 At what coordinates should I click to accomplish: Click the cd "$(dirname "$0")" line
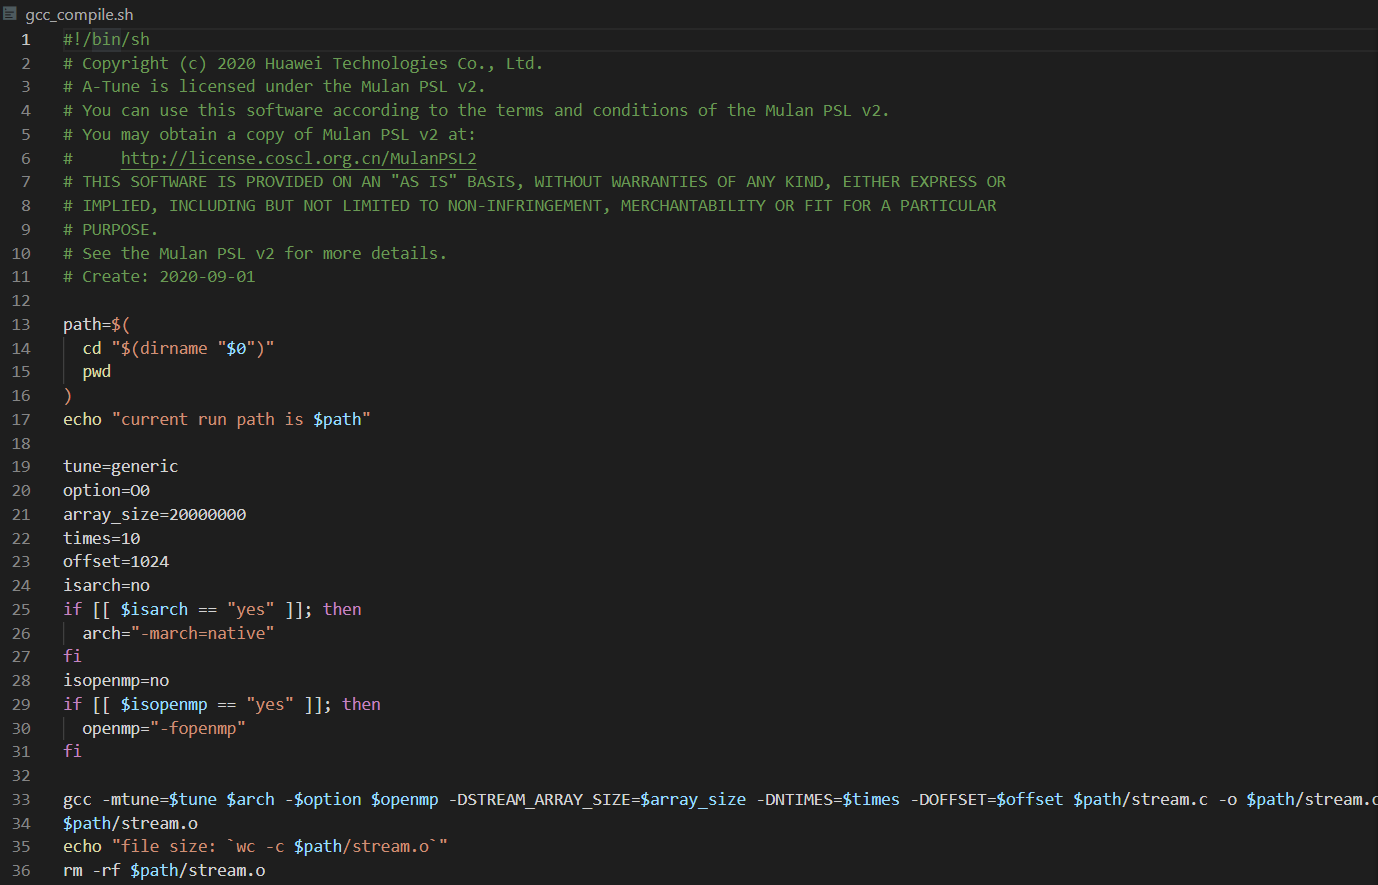(178, 349)
